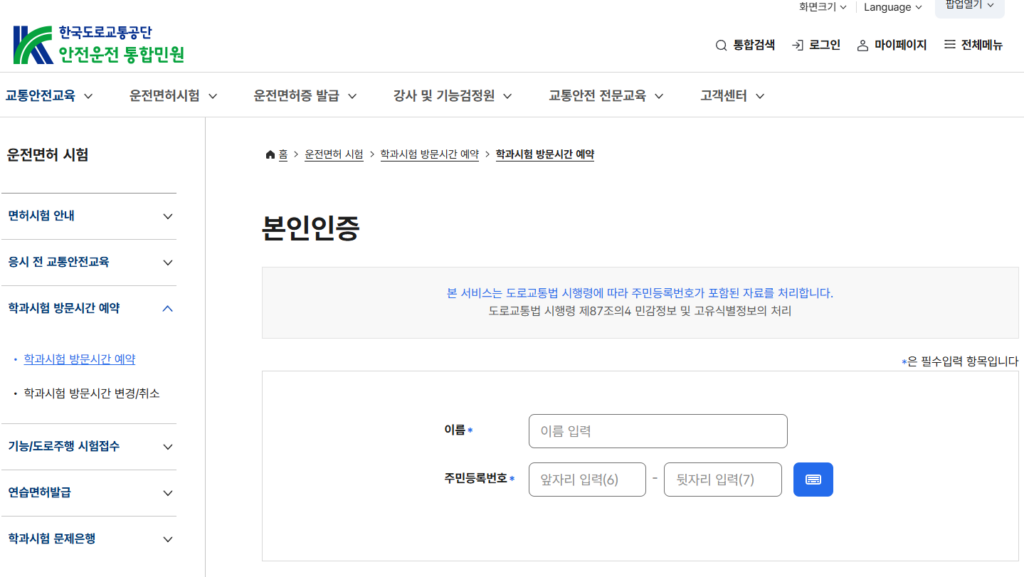Expand 기능/도로주행 시험접수 sidebar section
1024x577 pixels.
coord(89,446)
